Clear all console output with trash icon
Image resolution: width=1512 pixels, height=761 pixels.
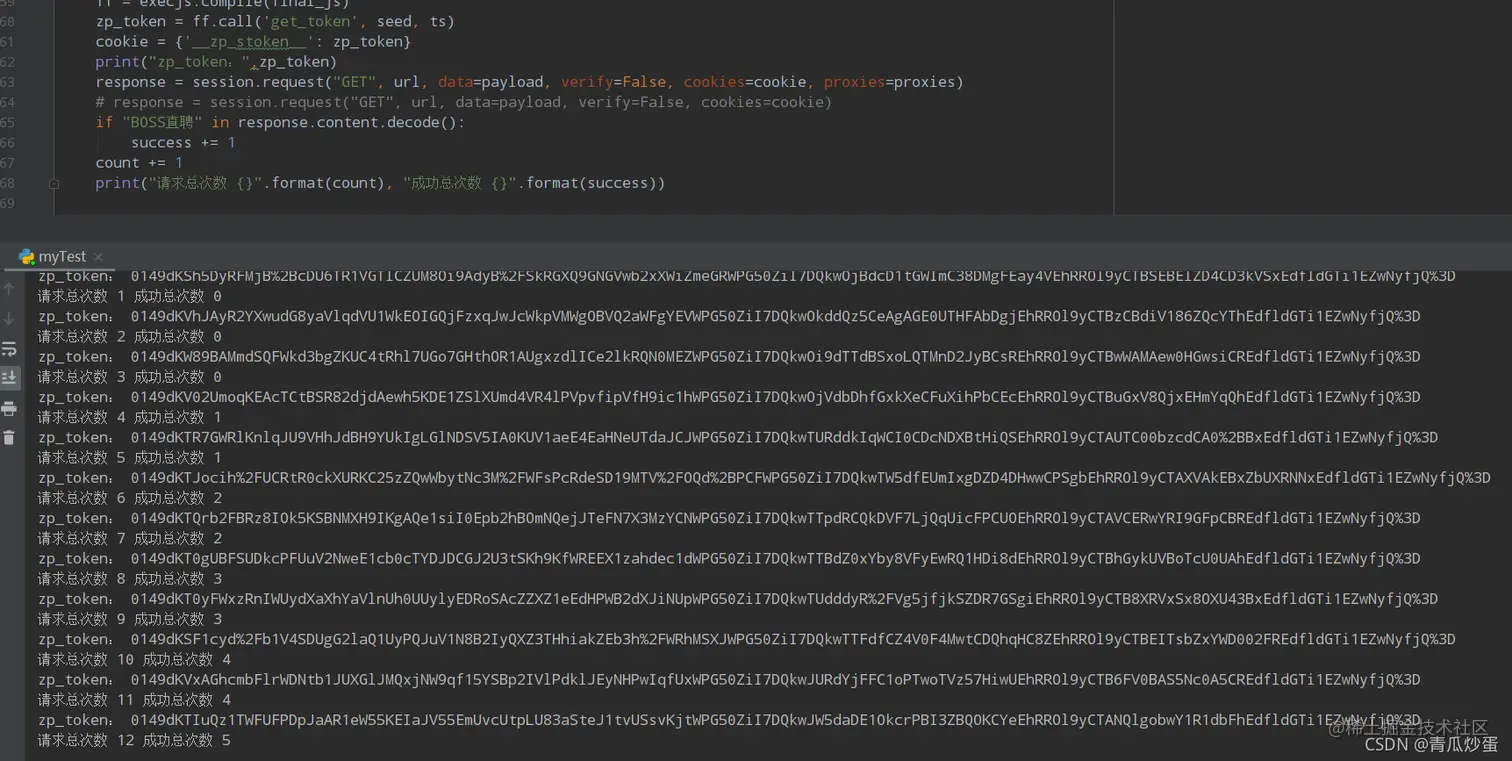tap(9, 437)
